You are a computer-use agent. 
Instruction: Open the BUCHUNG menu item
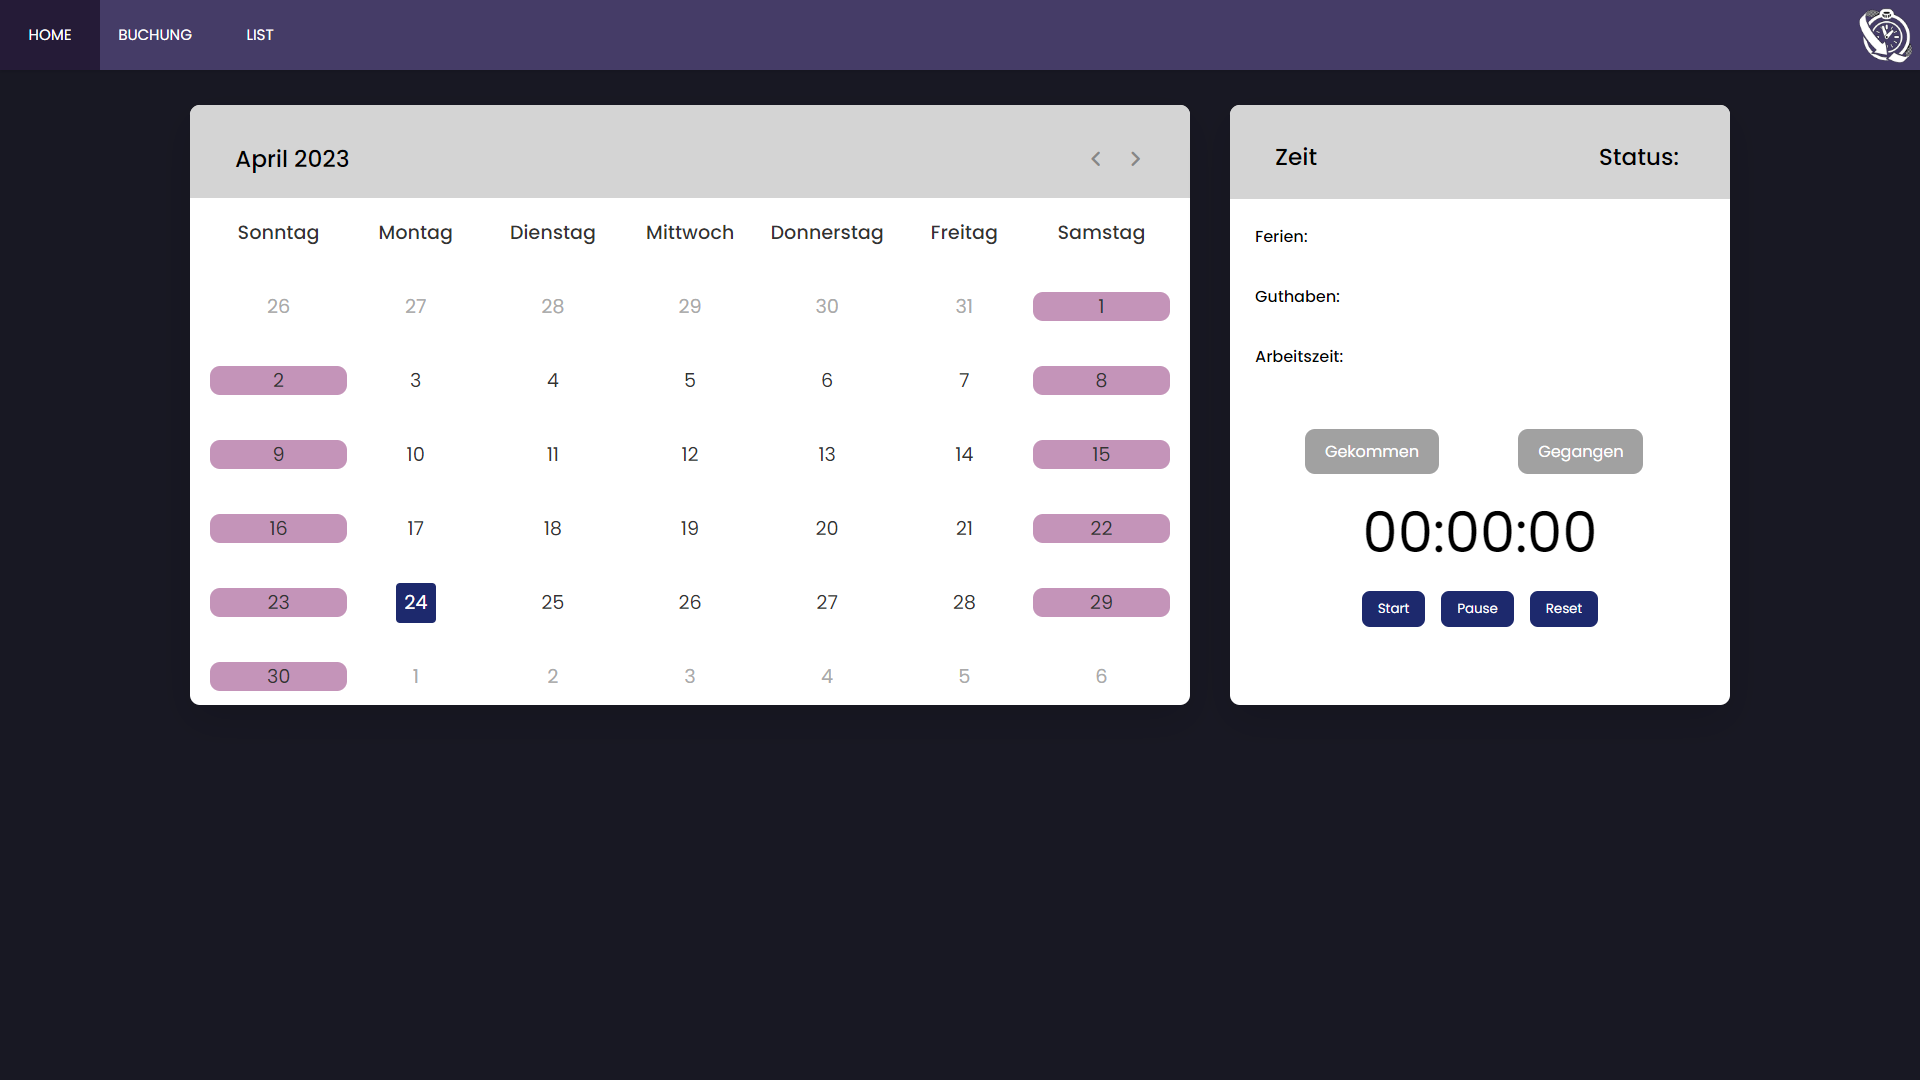pos(155,35)
